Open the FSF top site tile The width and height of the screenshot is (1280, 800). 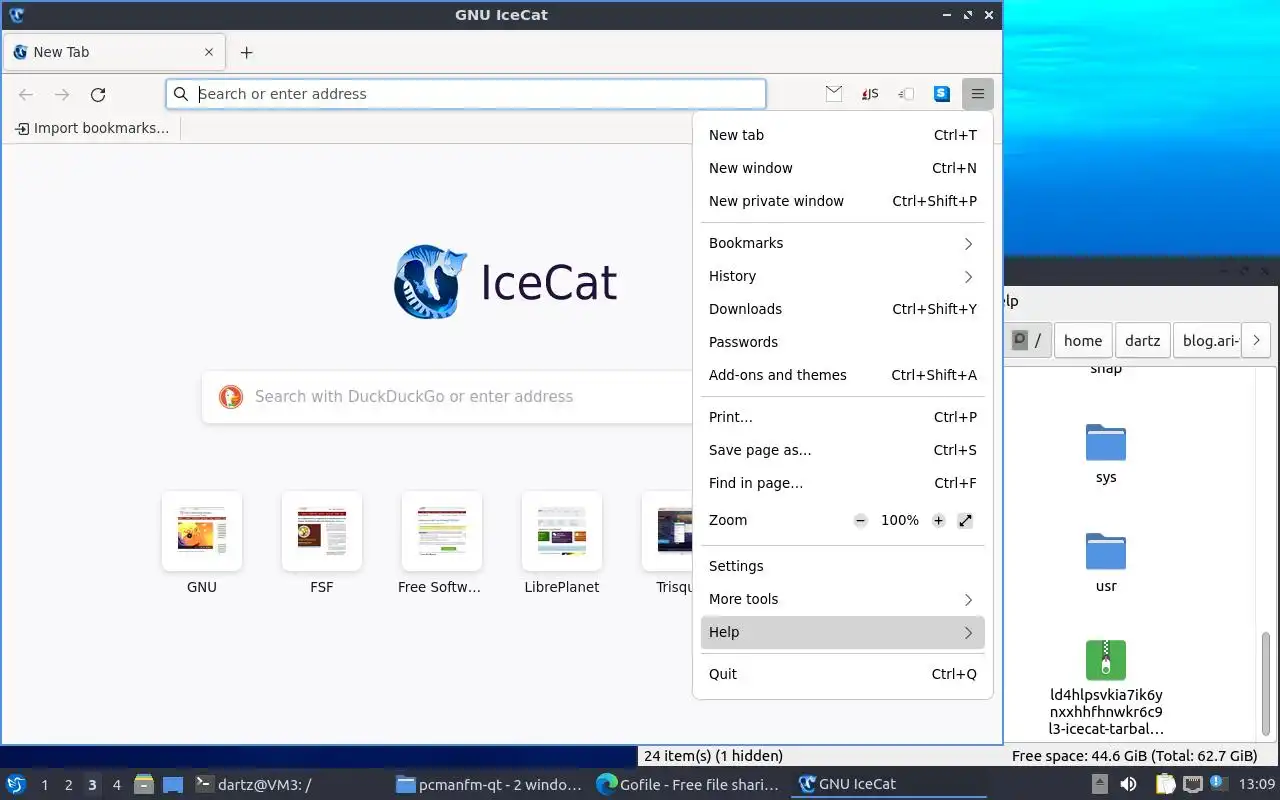pos(322,544)
